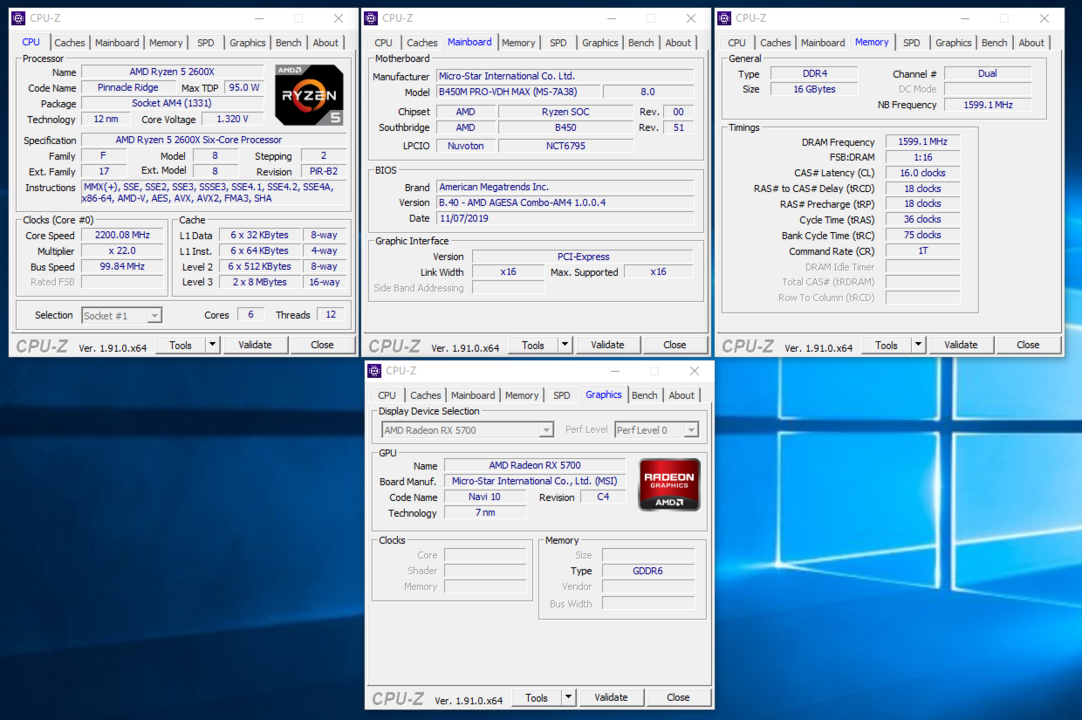Screen dimensions: 1082x720
Task: Click the 16 GBytes memory size value
Action: pyautogui.click(x=814, y=89)
